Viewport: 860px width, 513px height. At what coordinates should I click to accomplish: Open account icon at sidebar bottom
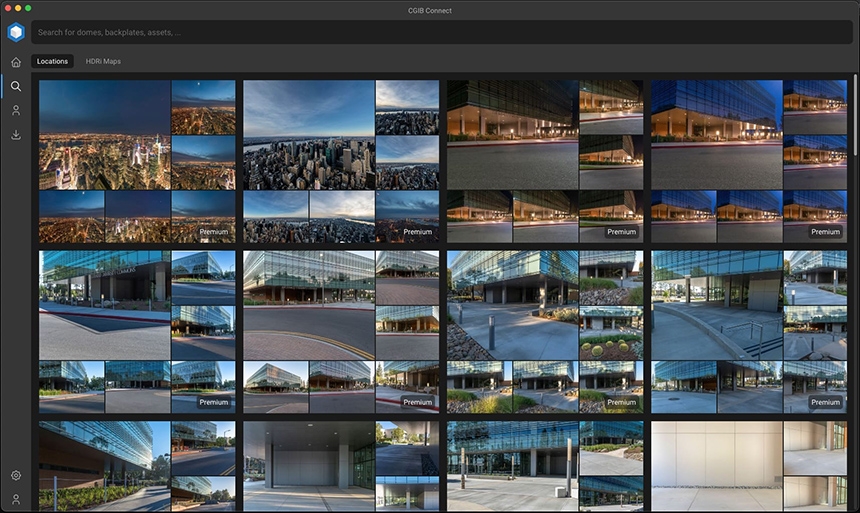16,499
